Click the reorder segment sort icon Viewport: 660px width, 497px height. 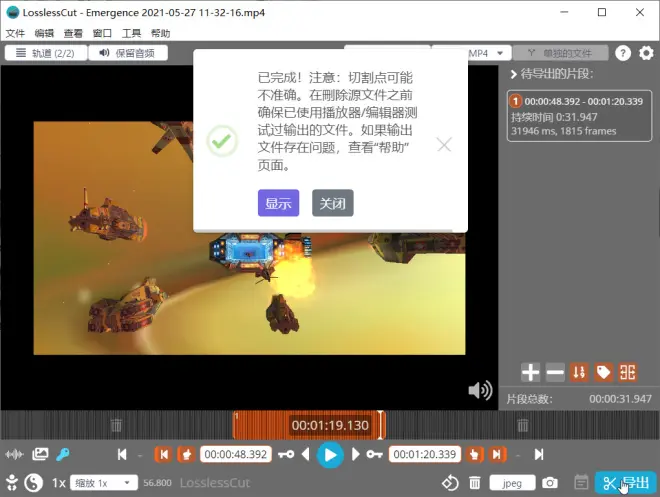pos(579,372)
